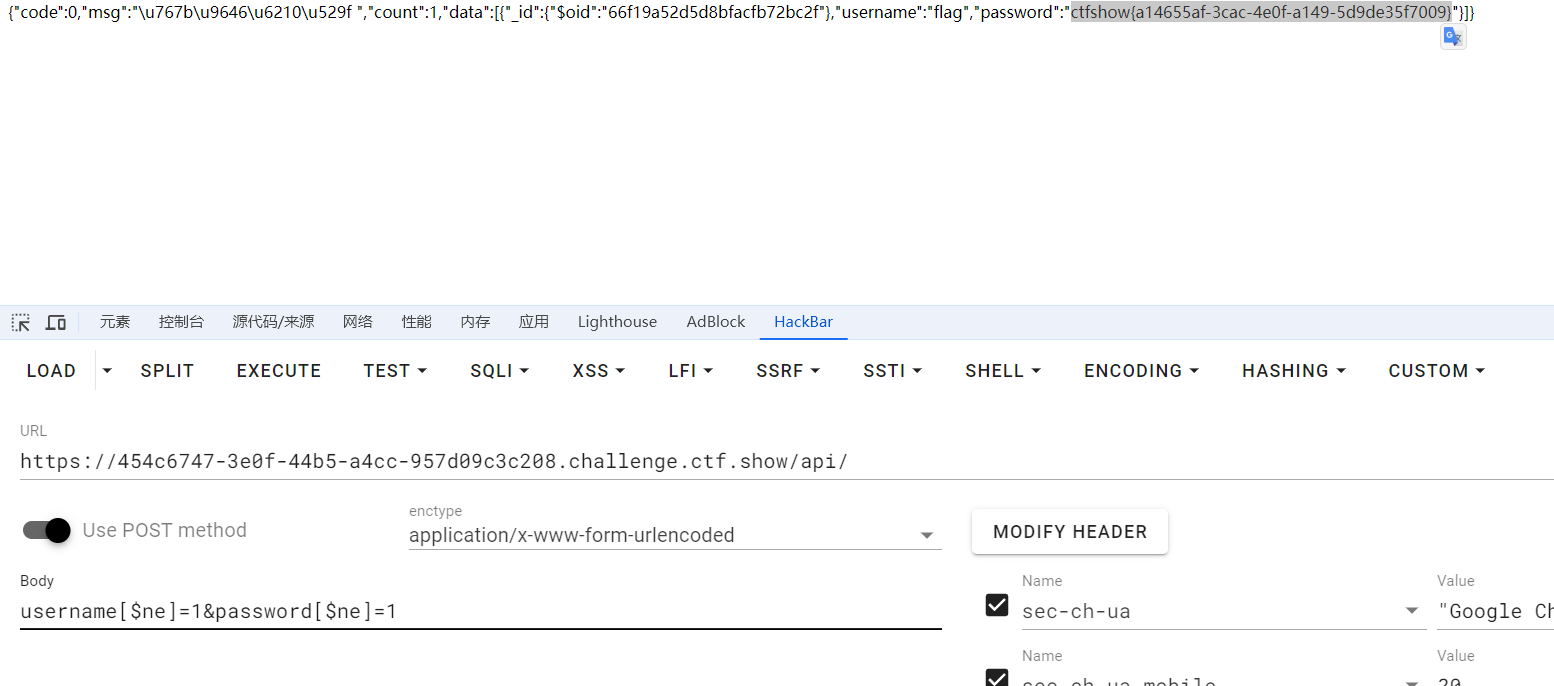
Task: Open the AdBlock tab
Action: click(x=716, y=322)
